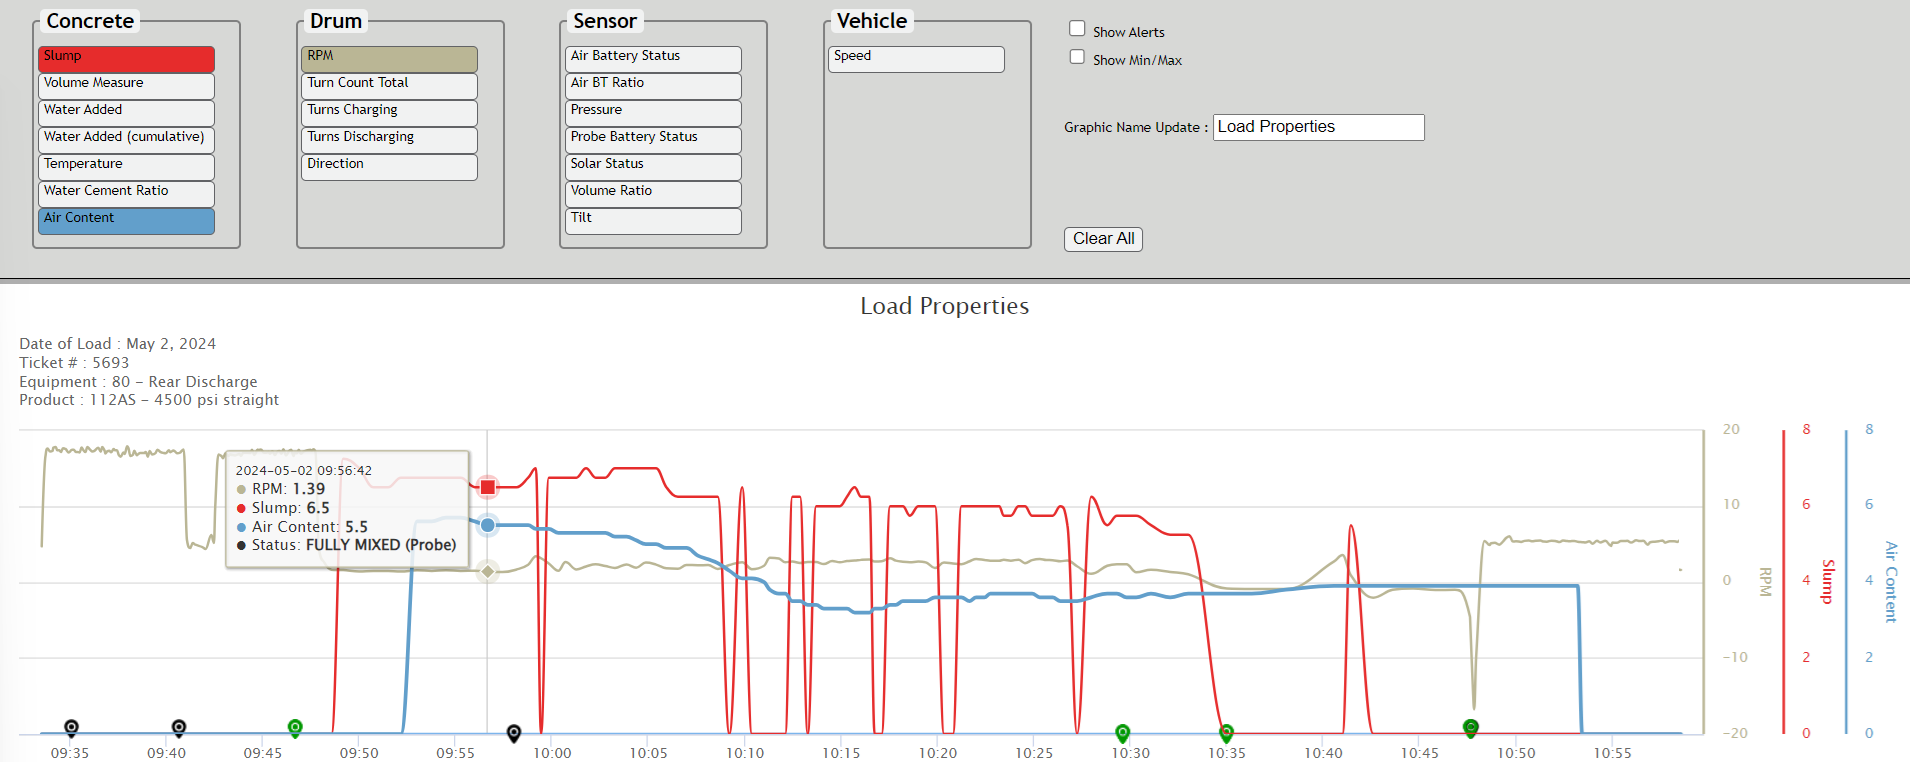The image size is (1910, 764).
Task: Click the black map pin near 09:35
Action: pos(71,727)
